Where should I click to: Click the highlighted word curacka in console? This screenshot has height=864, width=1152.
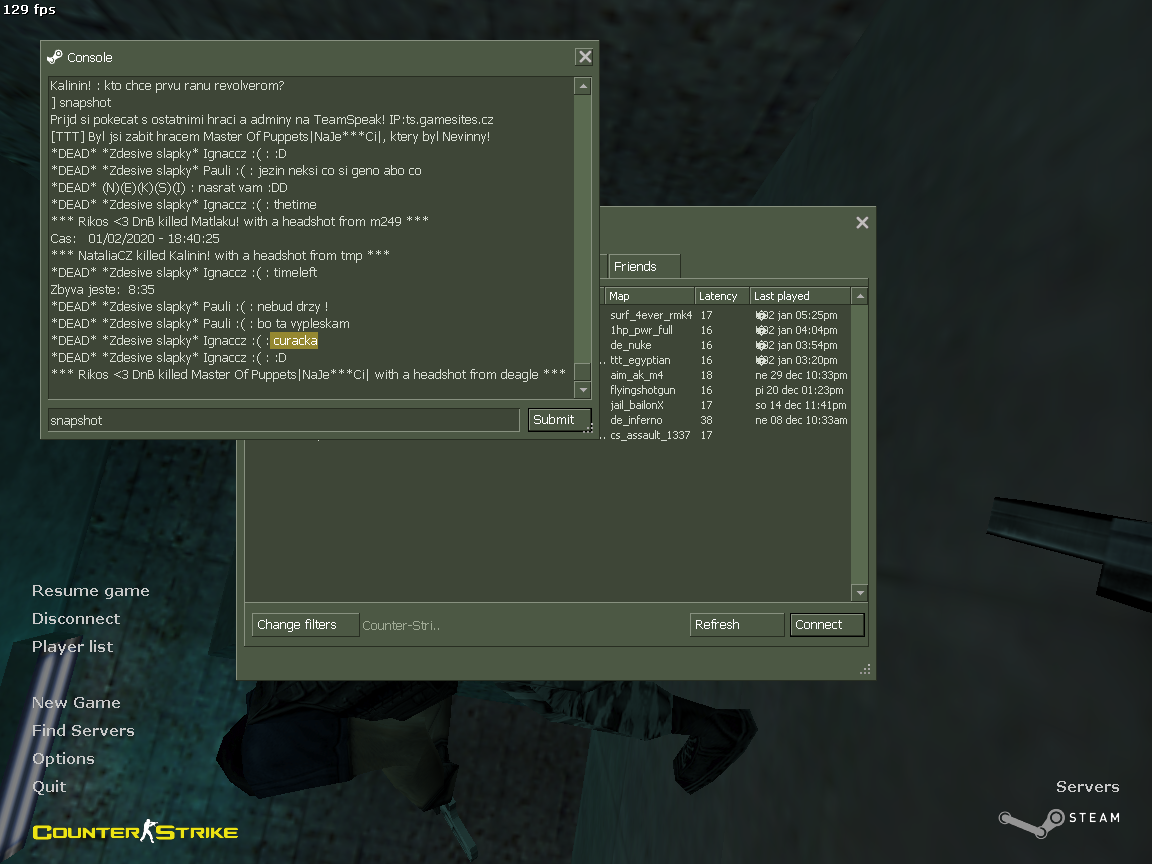295,341
